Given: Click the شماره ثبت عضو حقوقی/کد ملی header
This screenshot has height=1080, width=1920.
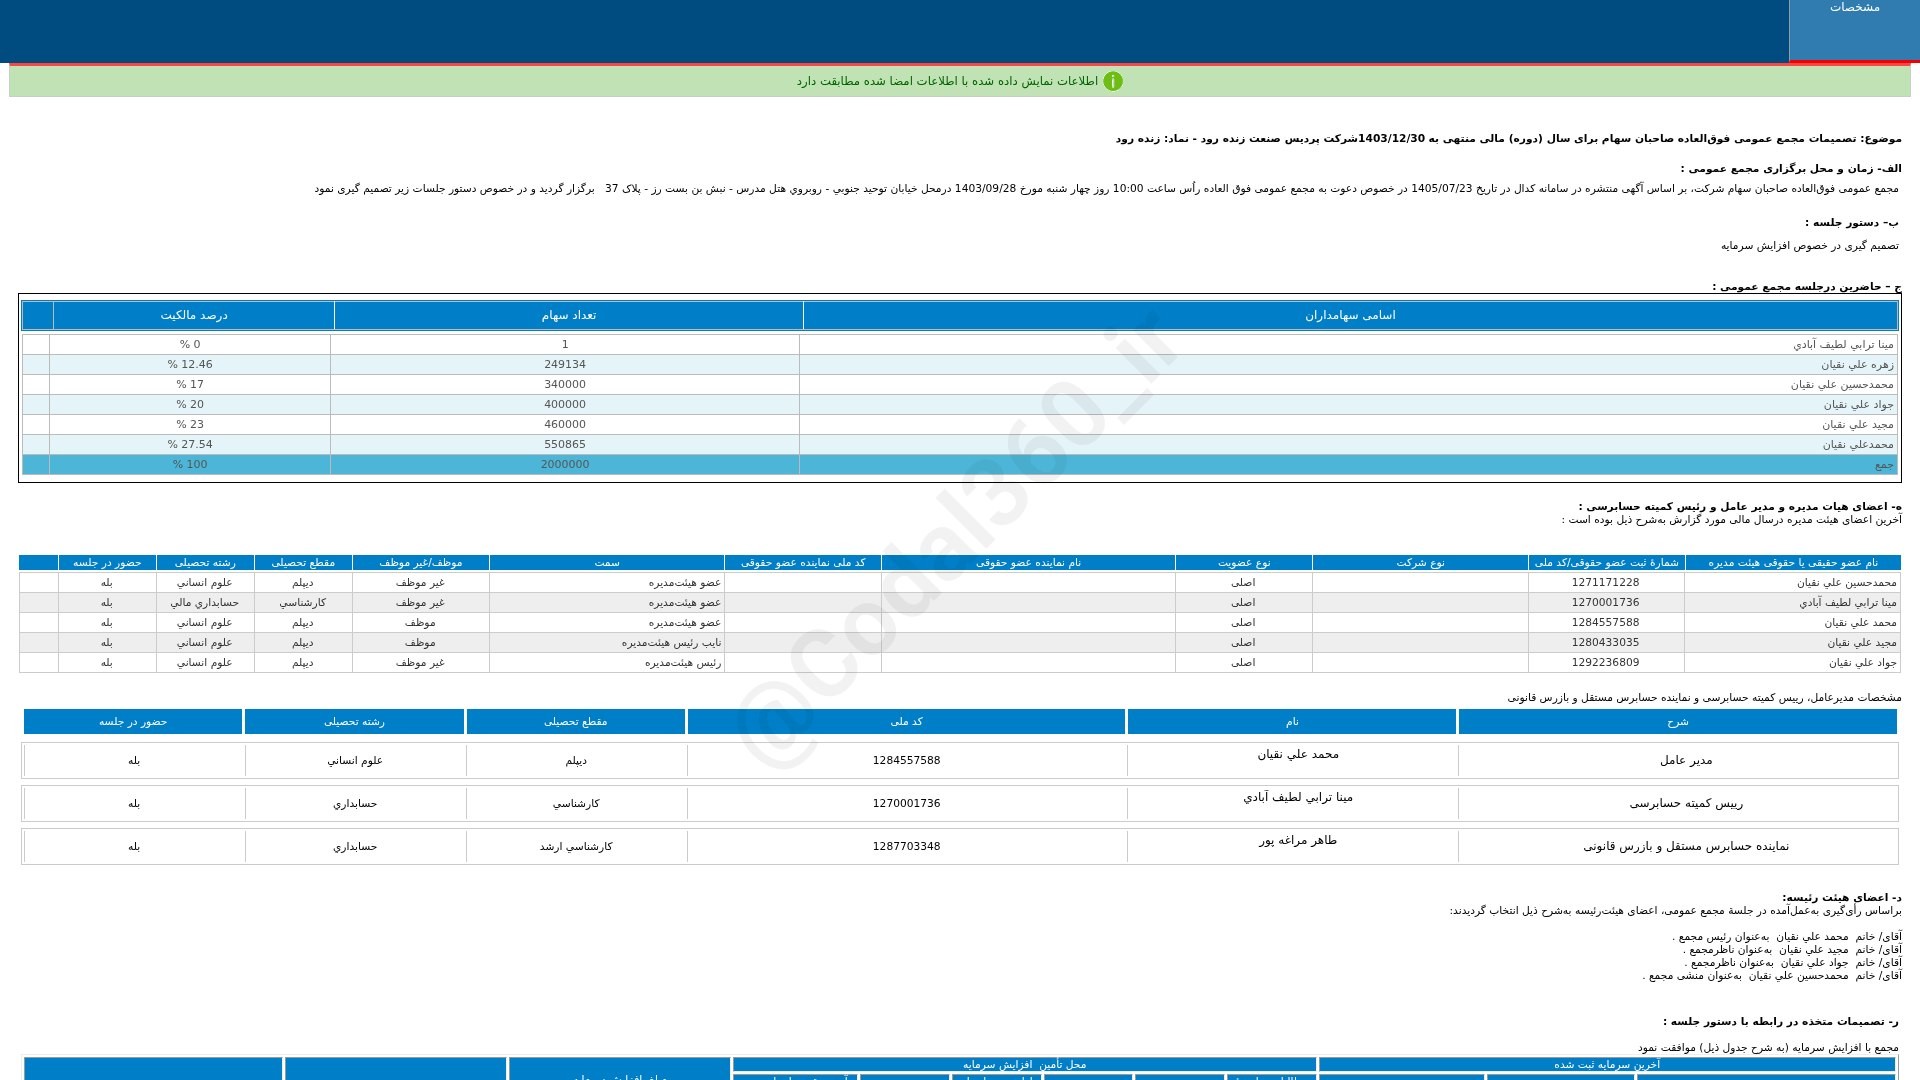Looking at the screenshot, I should point(1607,563).
